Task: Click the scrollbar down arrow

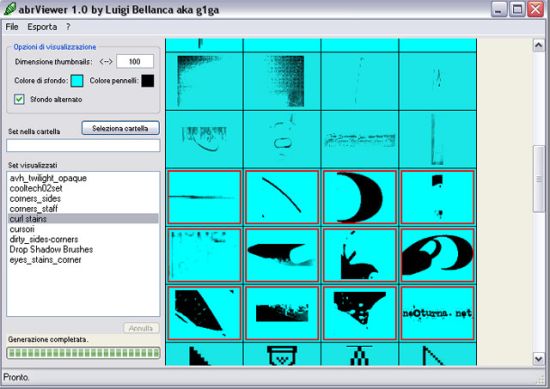Action: [x=538, y=358]
